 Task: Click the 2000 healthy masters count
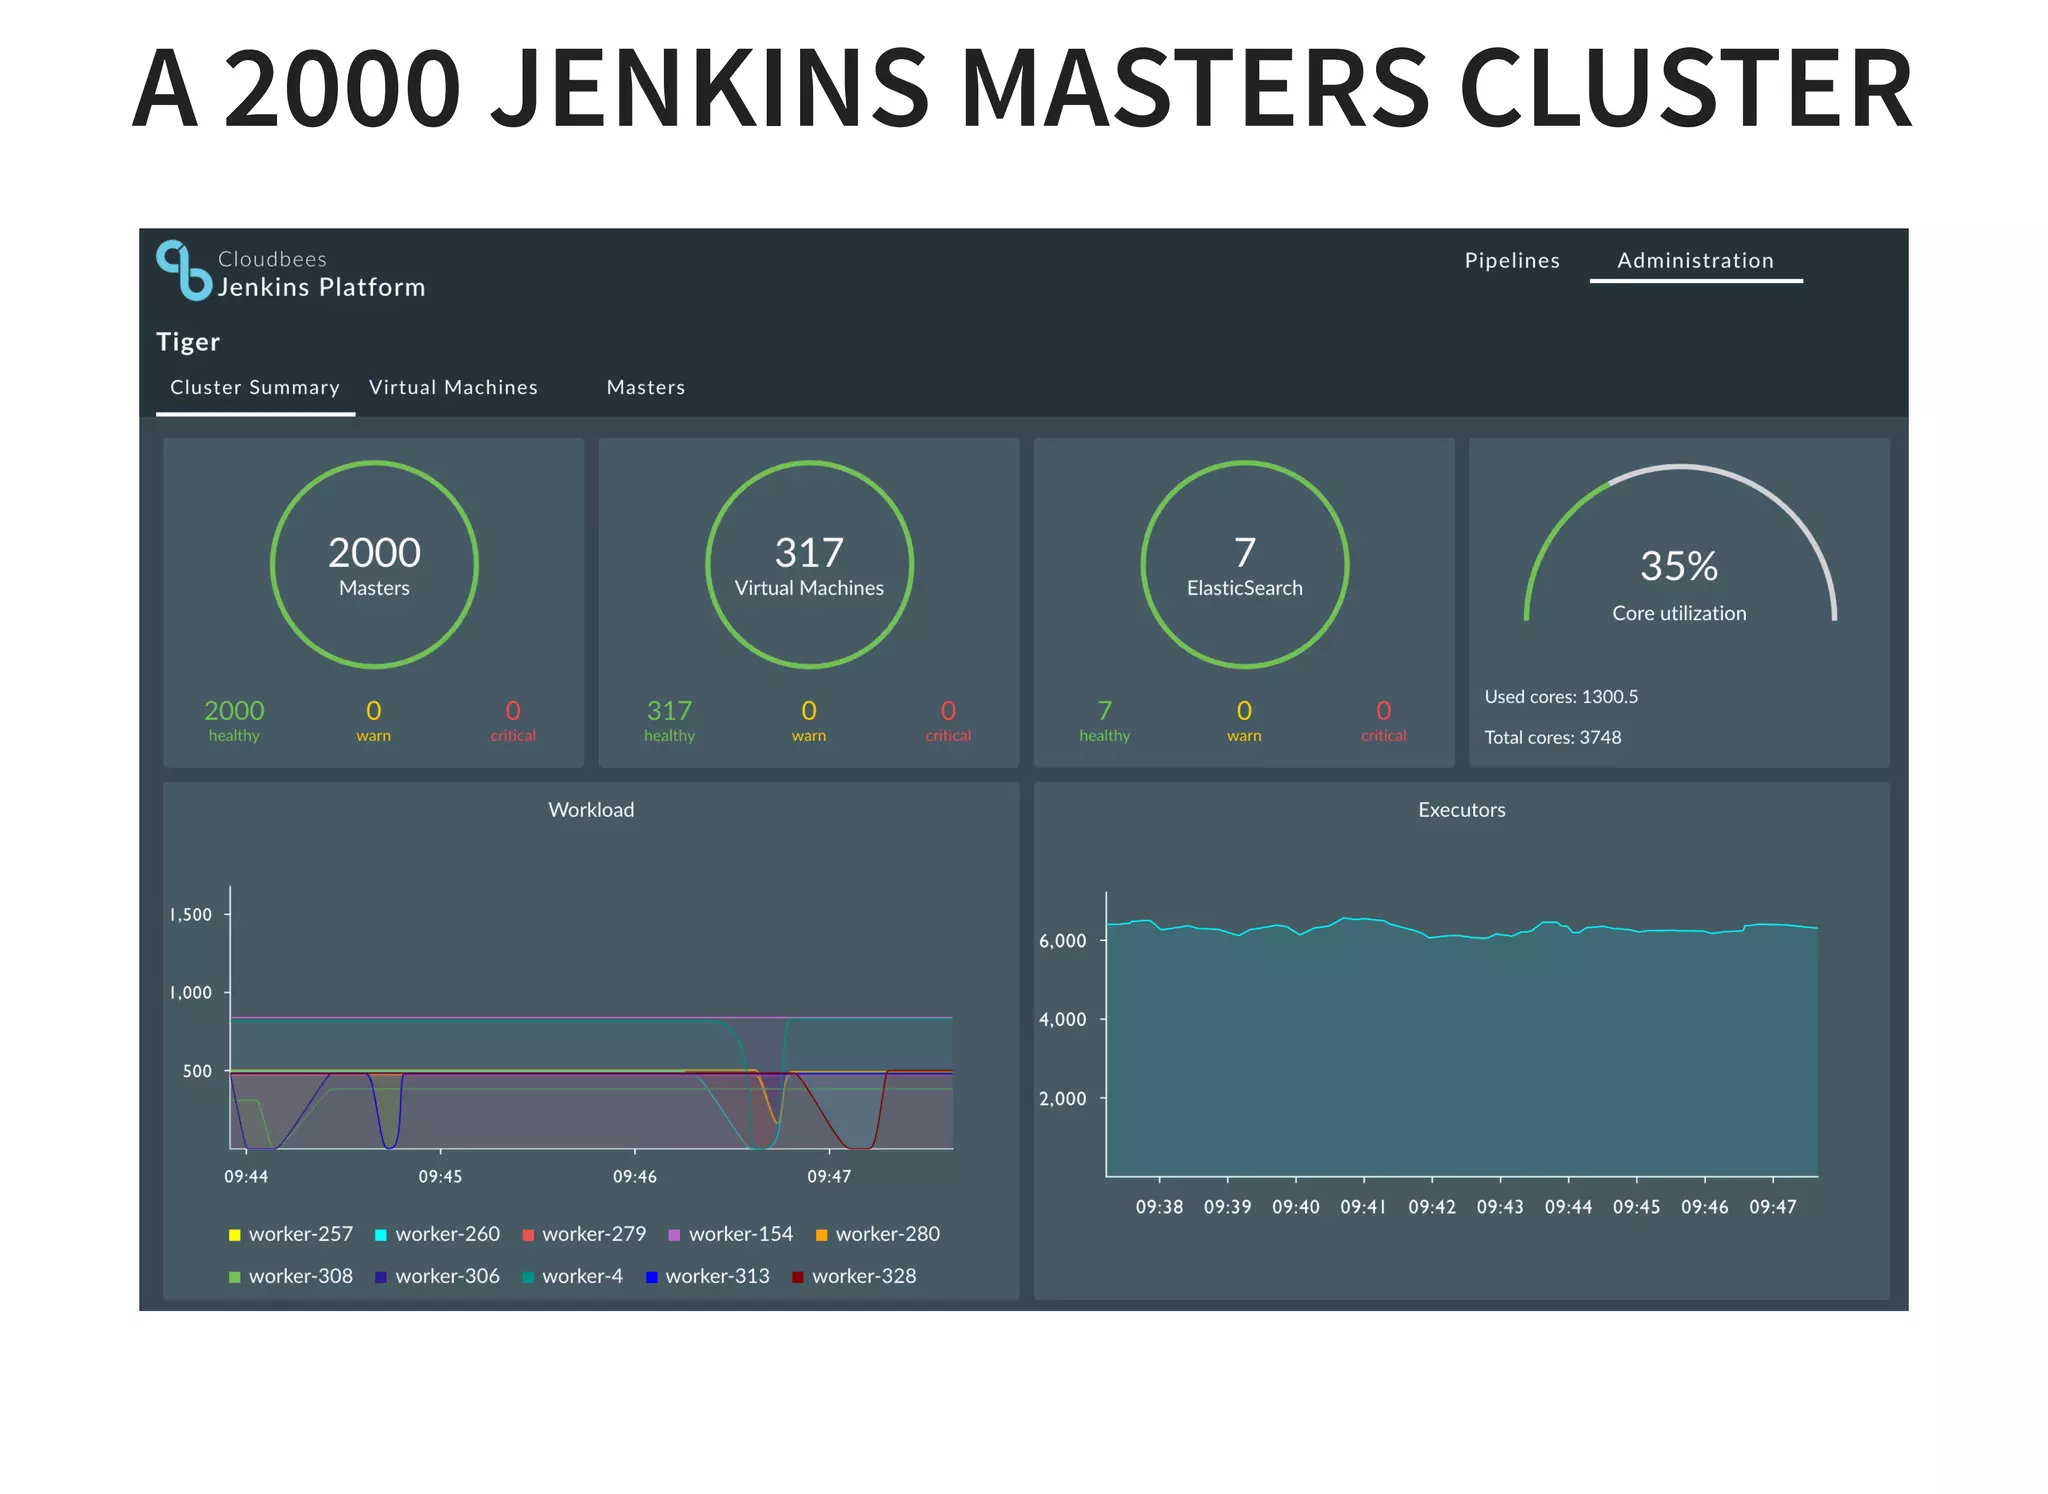(234, 720)
